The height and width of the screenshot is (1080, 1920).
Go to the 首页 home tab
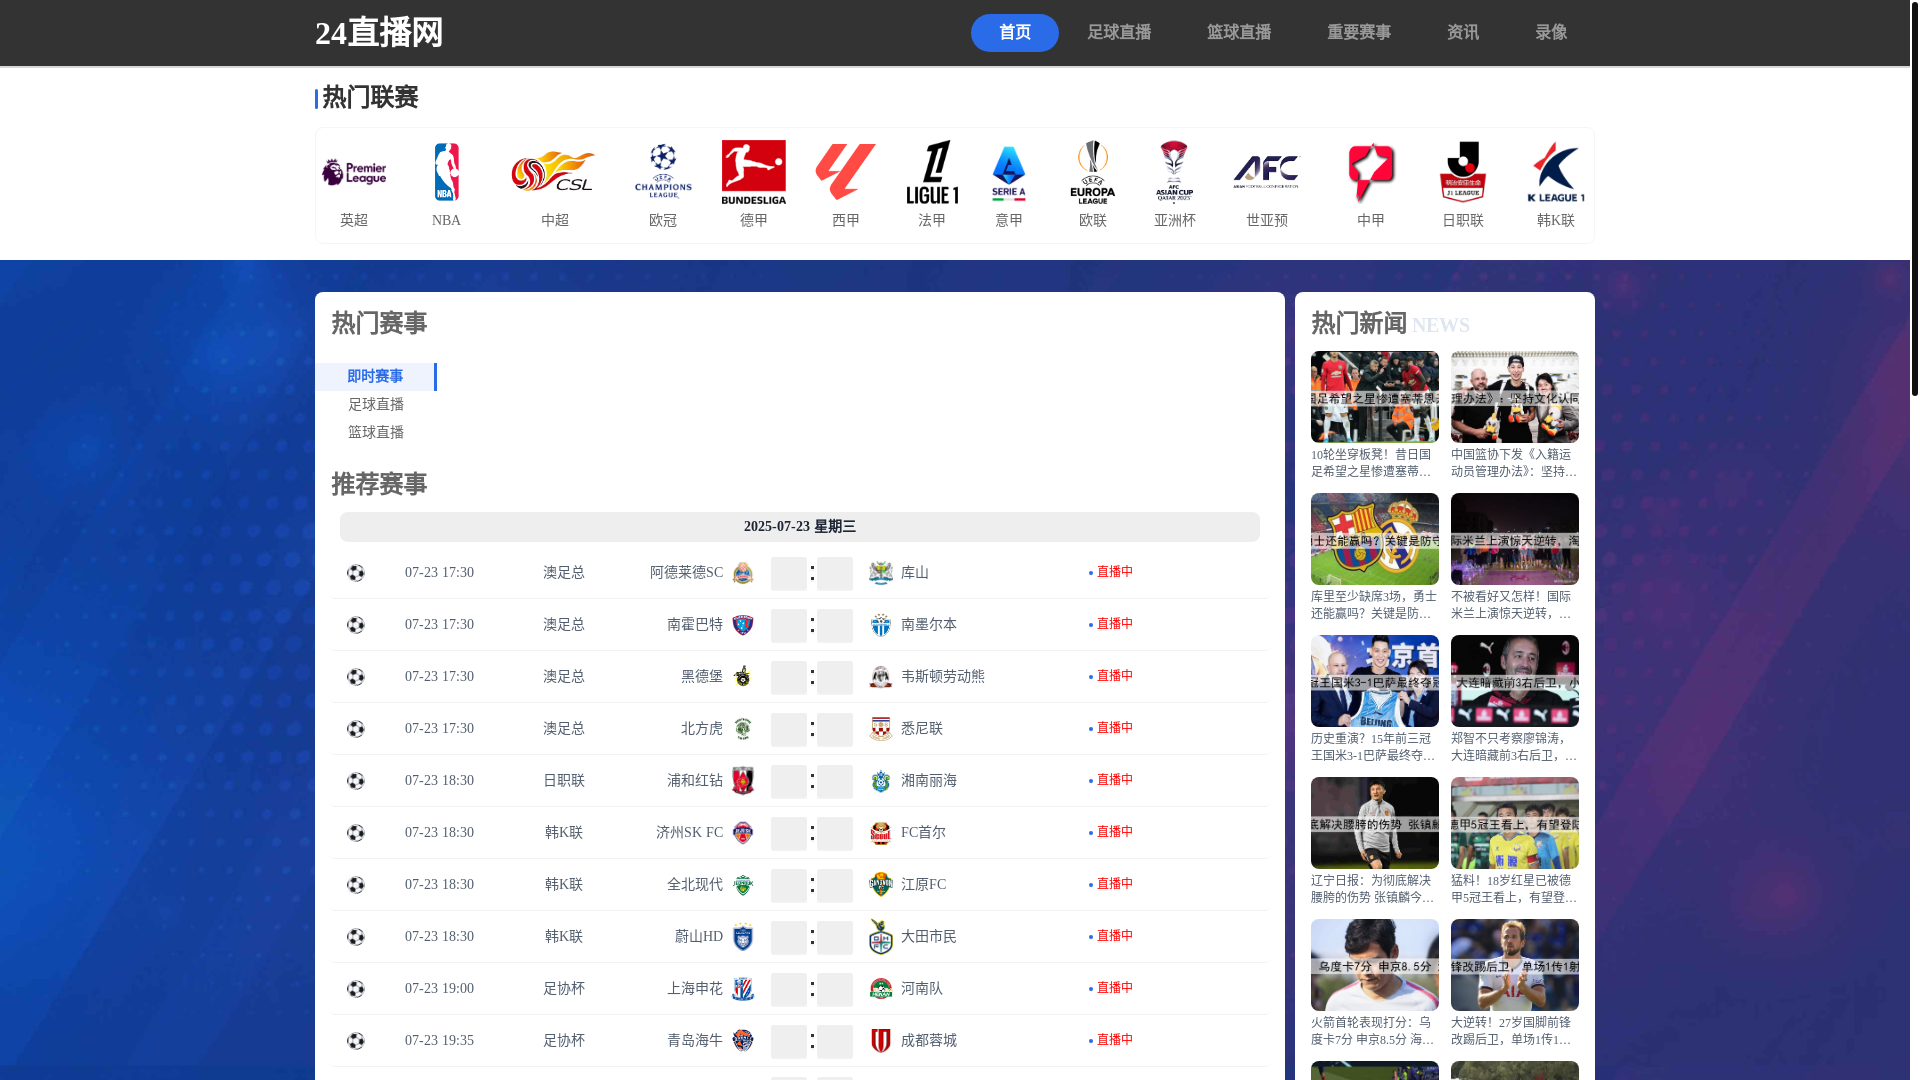tap(1014, 33)
